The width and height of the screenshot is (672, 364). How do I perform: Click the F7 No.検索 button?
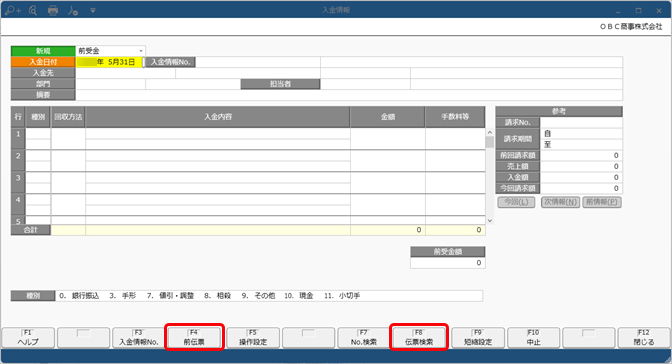pos(363,337)
